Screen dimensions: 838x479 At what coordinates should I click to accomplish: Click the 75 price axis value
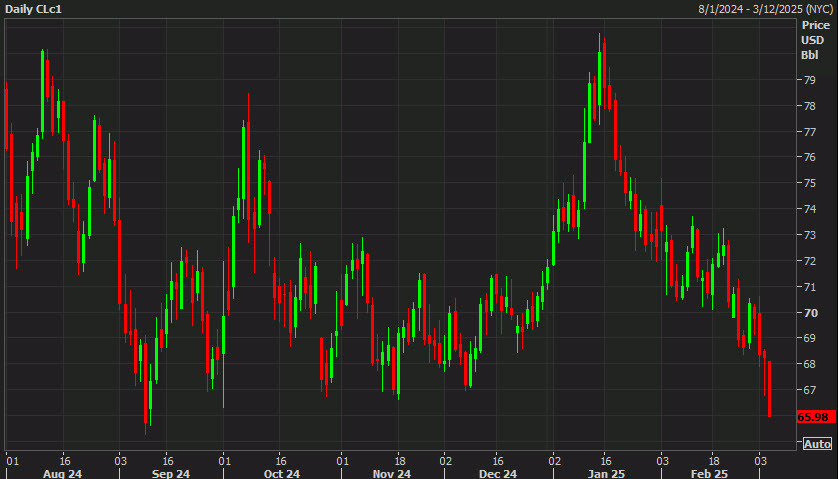(x=809, y=183)
